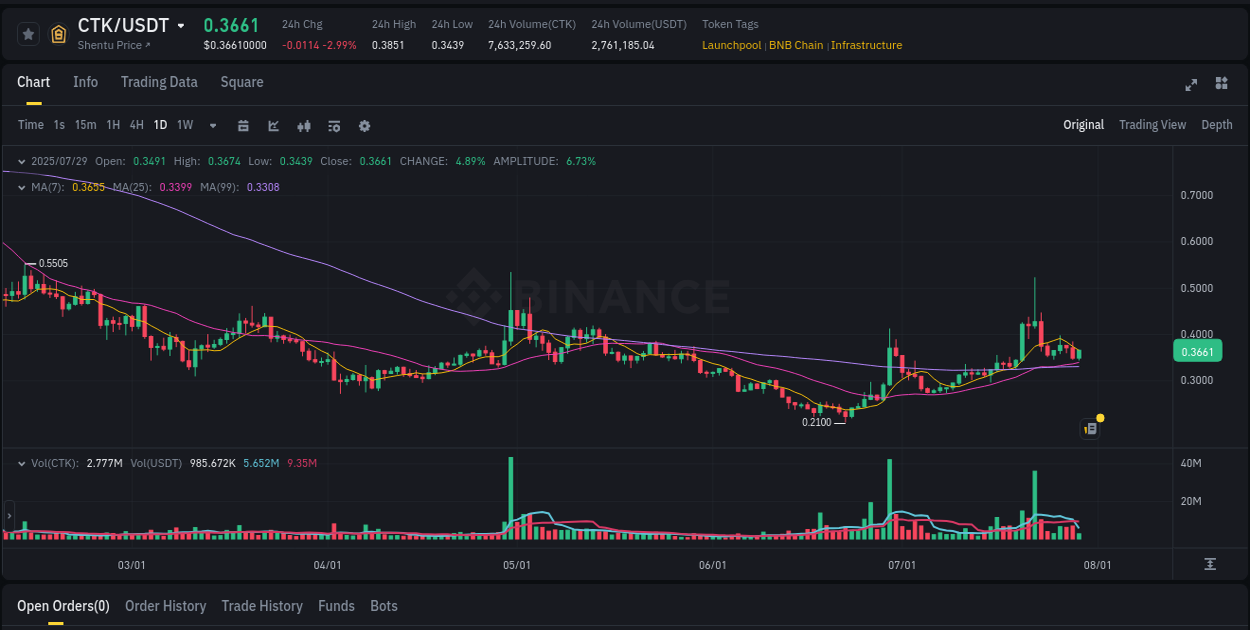Open technical indicators with the candlestick icon
1250x630 pixels.
(303, 126)
